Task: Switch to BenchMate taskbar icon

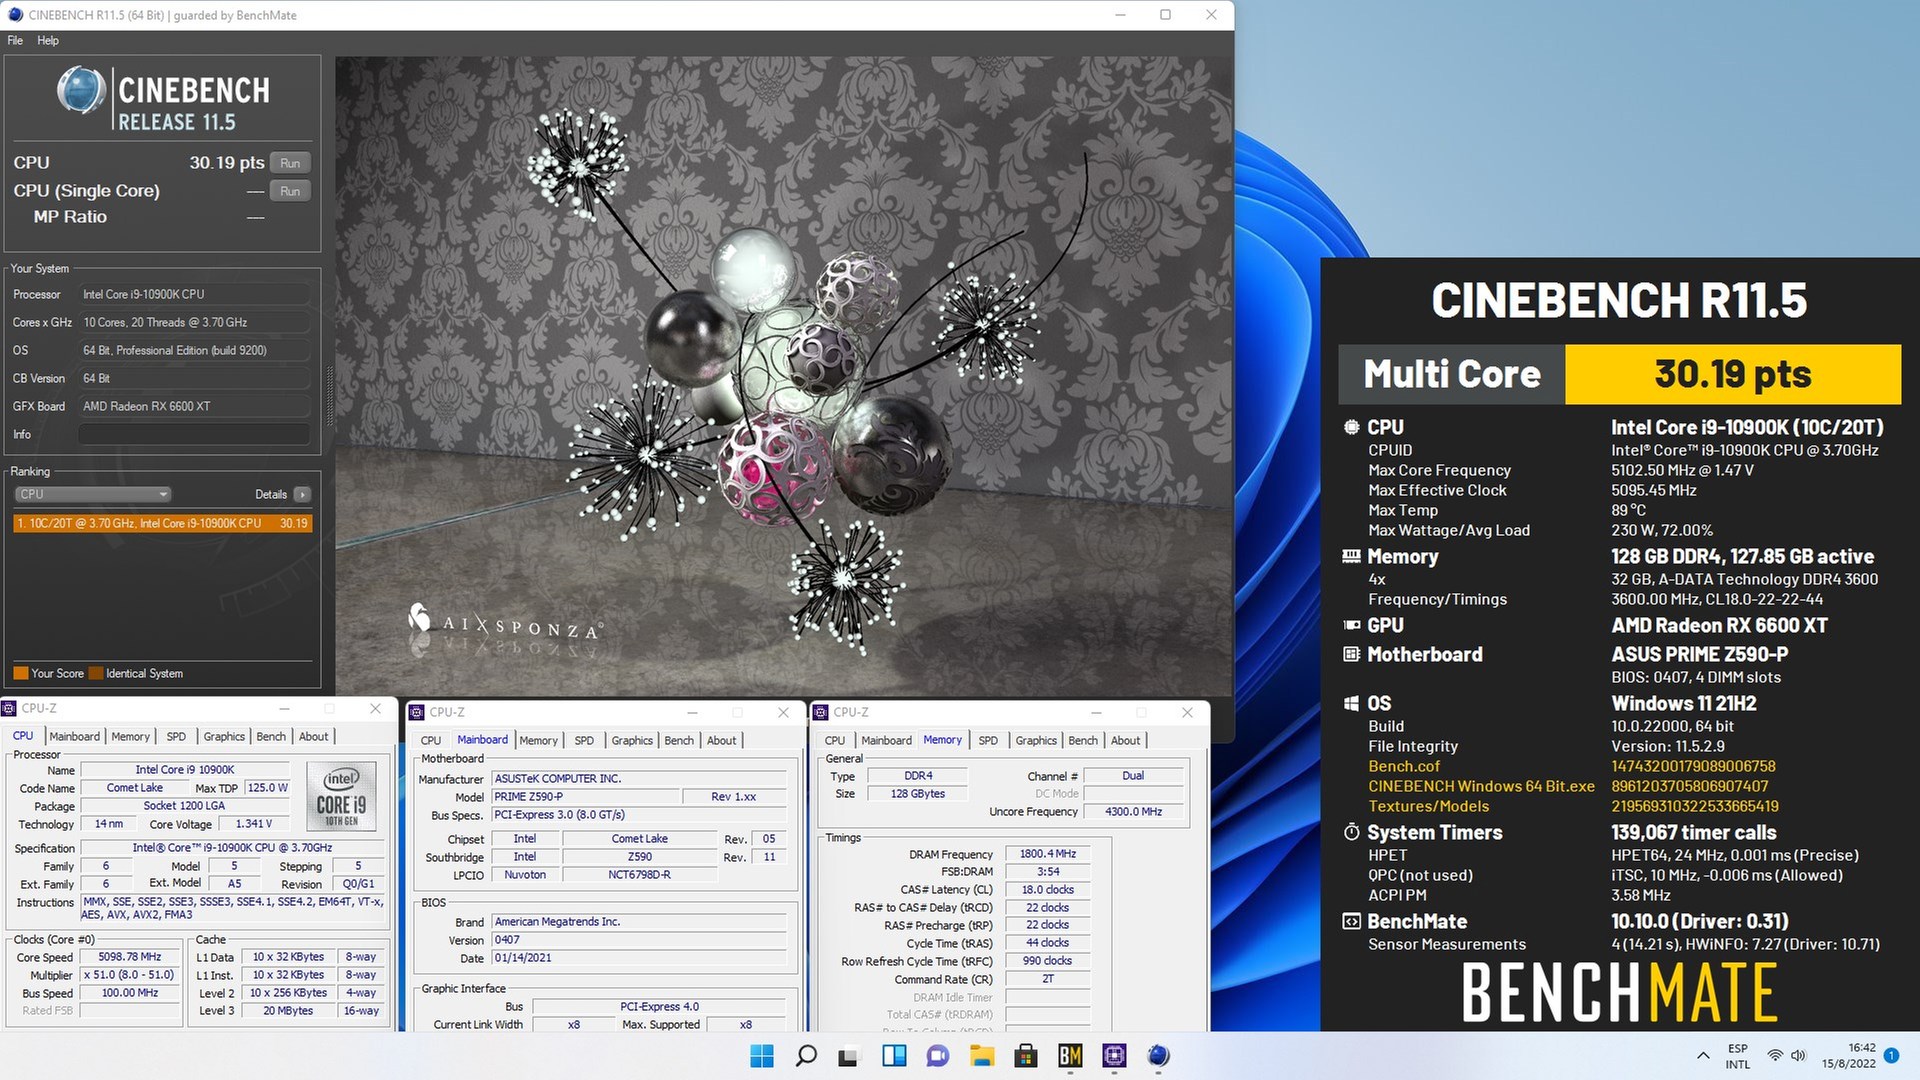Action: (1070, 1056)
